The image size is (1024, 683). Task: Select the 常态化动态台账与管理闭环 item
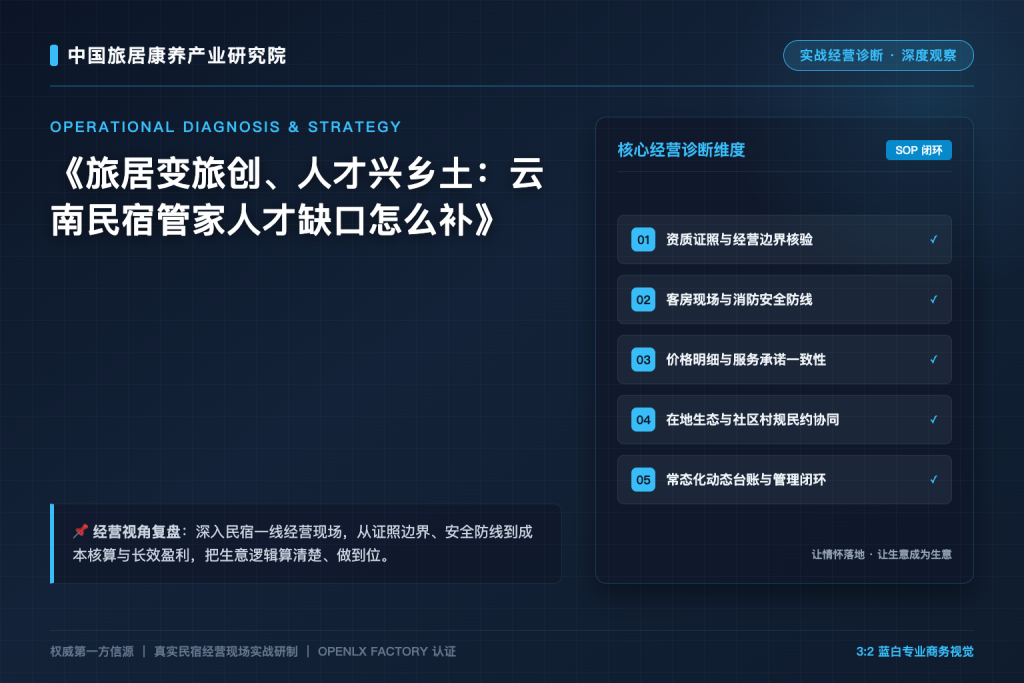(x=784, y=480)
